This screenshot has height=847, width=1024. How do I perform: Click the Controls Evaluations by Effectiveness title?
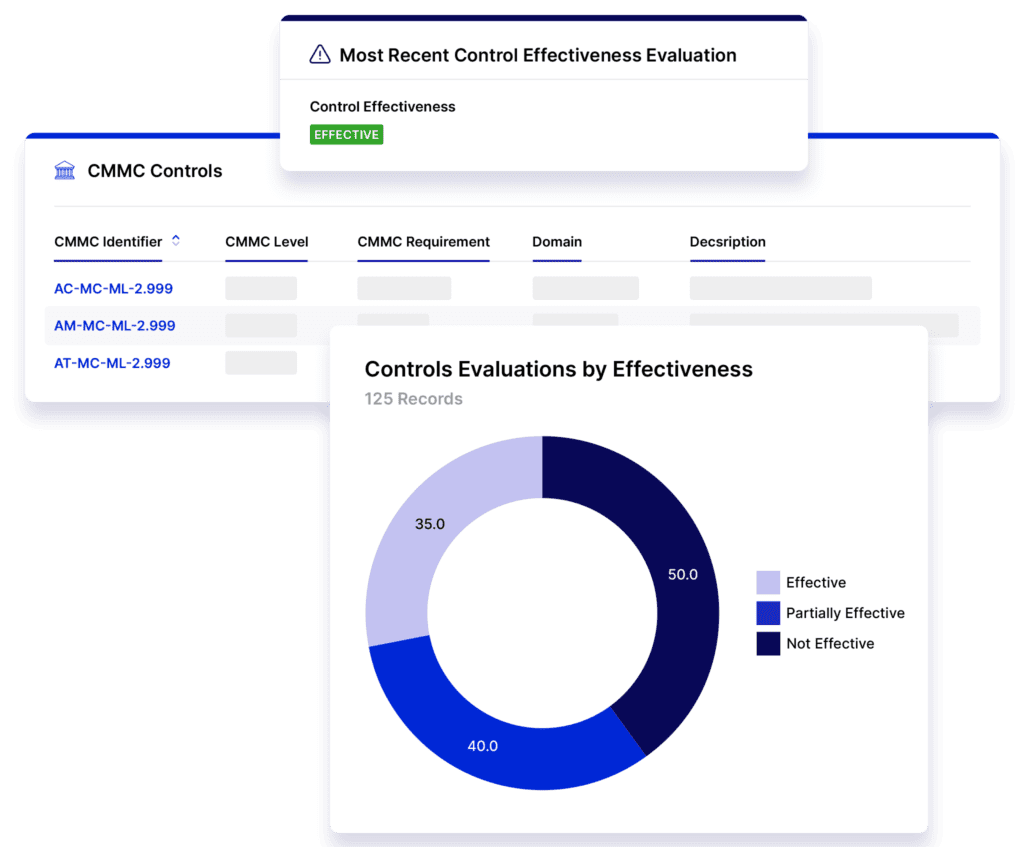558,369
